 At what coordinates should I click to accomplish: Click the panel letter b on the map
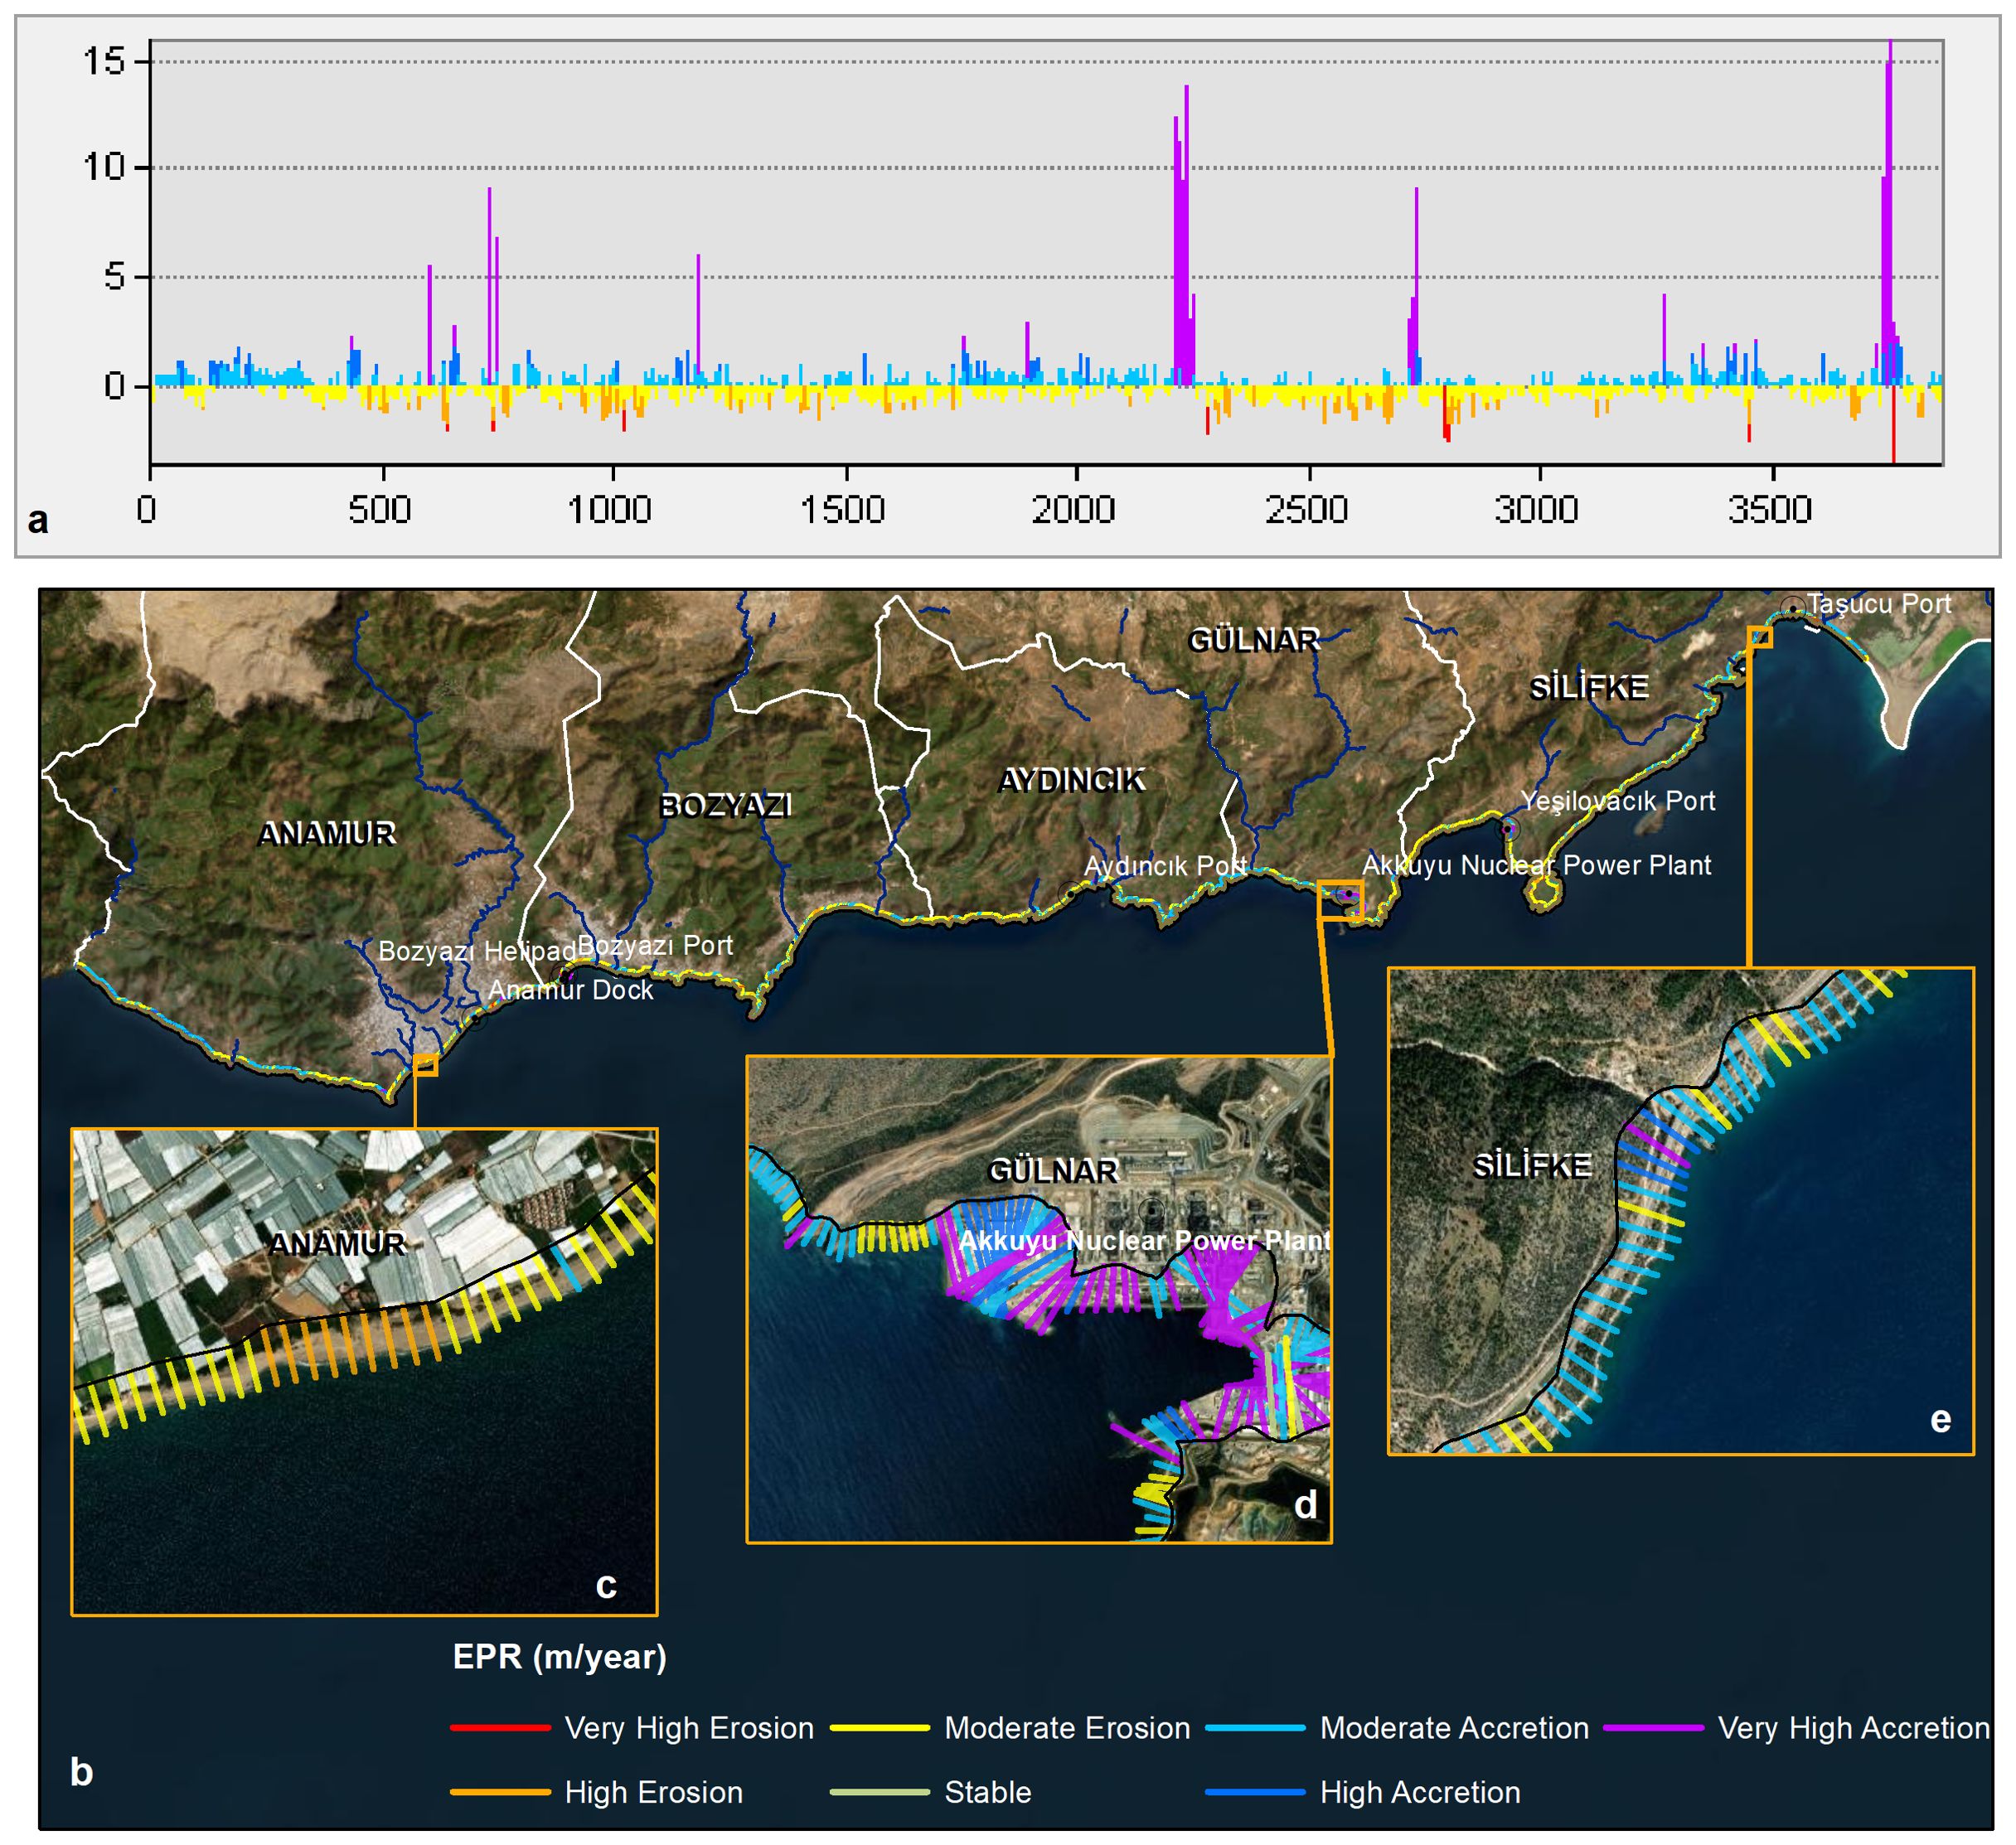coord(81,1771)
